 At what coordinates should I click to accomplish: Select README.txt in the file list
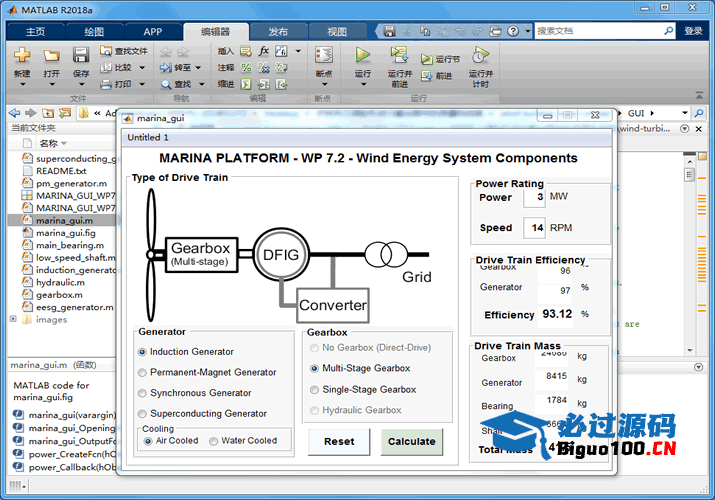61,171
